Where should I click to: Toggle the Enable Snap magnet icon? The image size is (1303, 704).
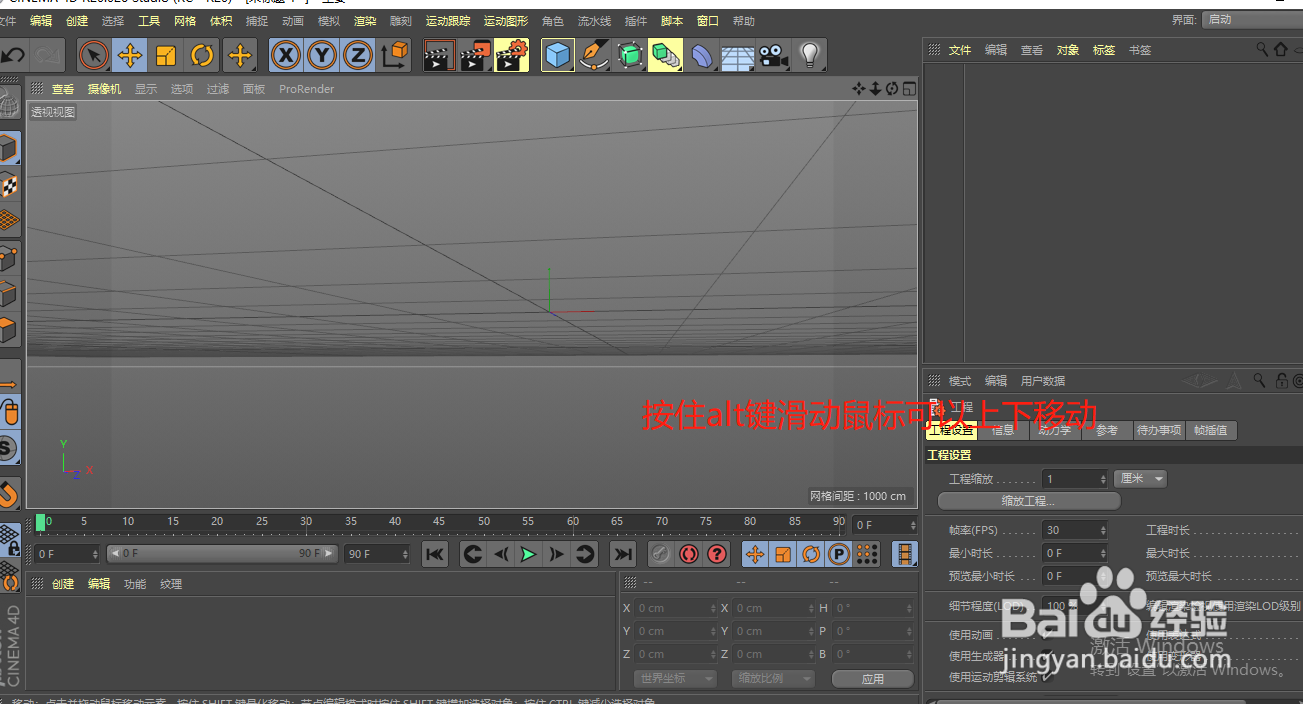[9, 493]
